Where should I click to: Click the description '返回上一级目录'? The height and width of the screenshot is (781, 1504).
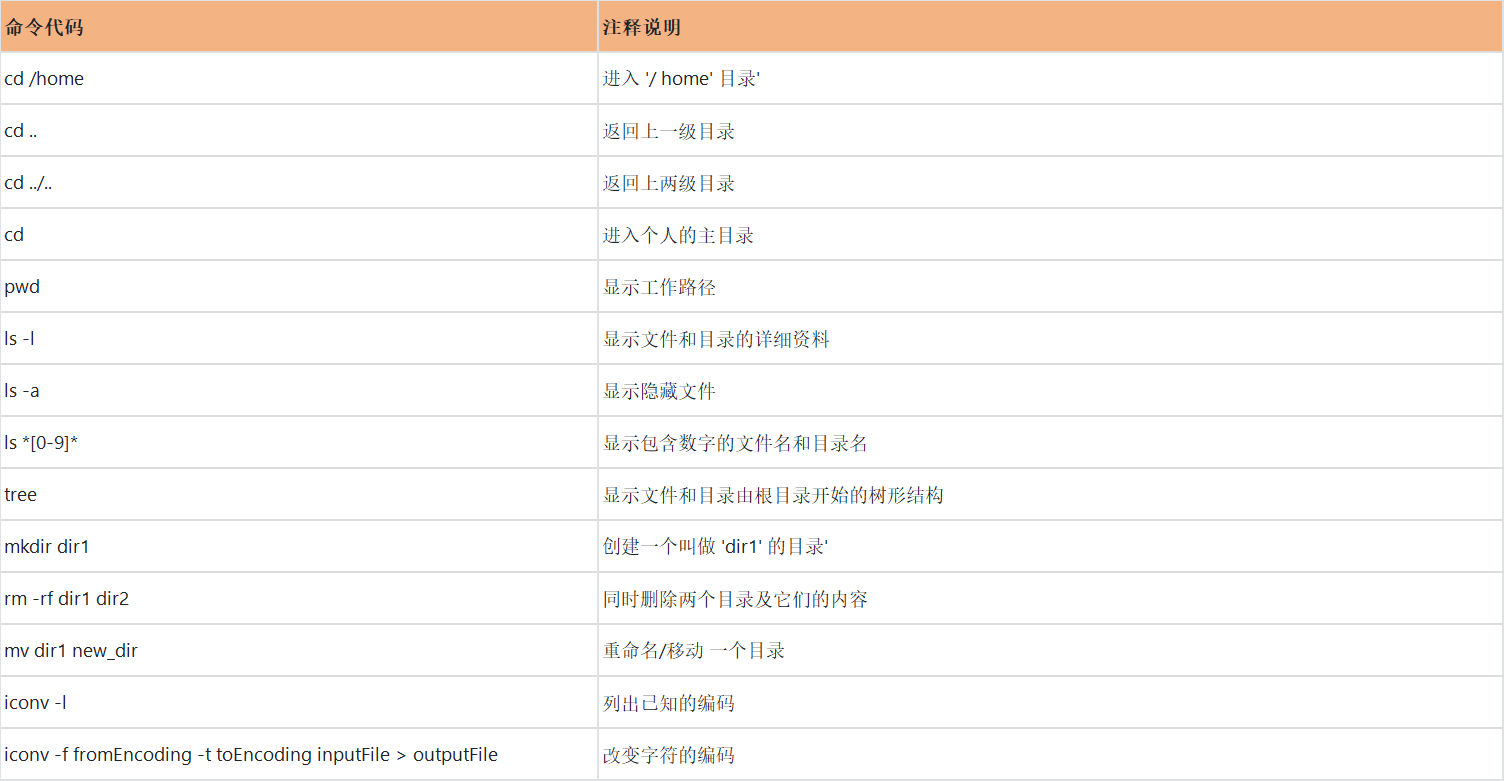click(x=669, y=131)
